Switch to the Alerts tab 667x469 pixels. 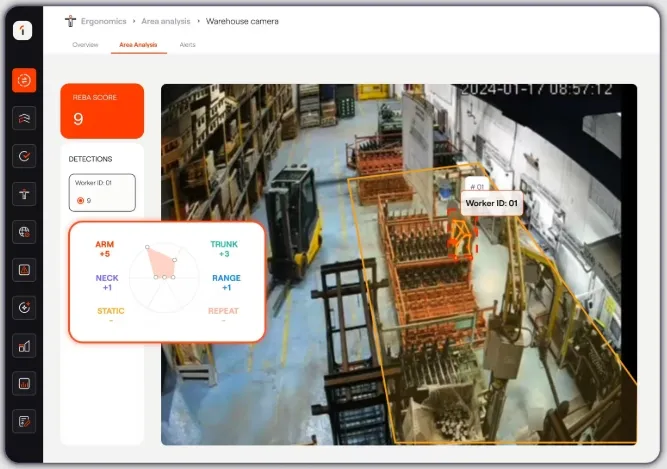click(187, 45)
